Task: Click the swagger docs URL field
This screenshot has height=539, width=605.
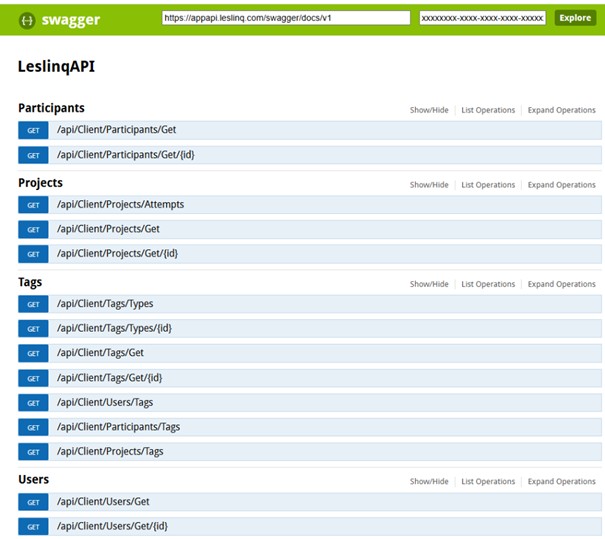Action: point(285,18)
